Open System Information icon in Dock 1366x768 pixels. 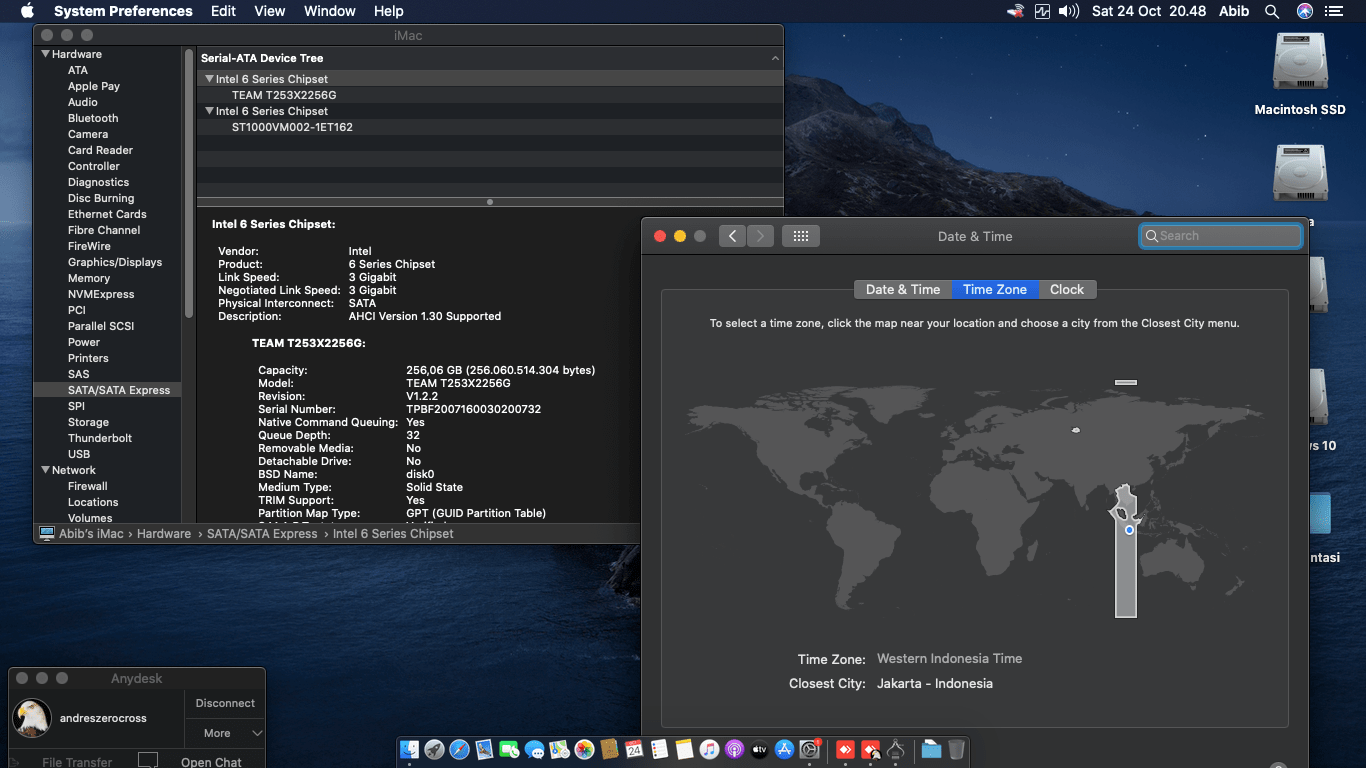[895, 749]
